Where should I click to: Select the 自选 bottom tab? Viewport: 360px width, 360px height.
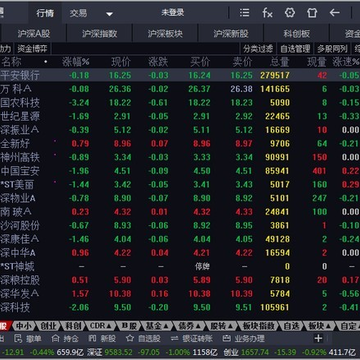point(291,326)
